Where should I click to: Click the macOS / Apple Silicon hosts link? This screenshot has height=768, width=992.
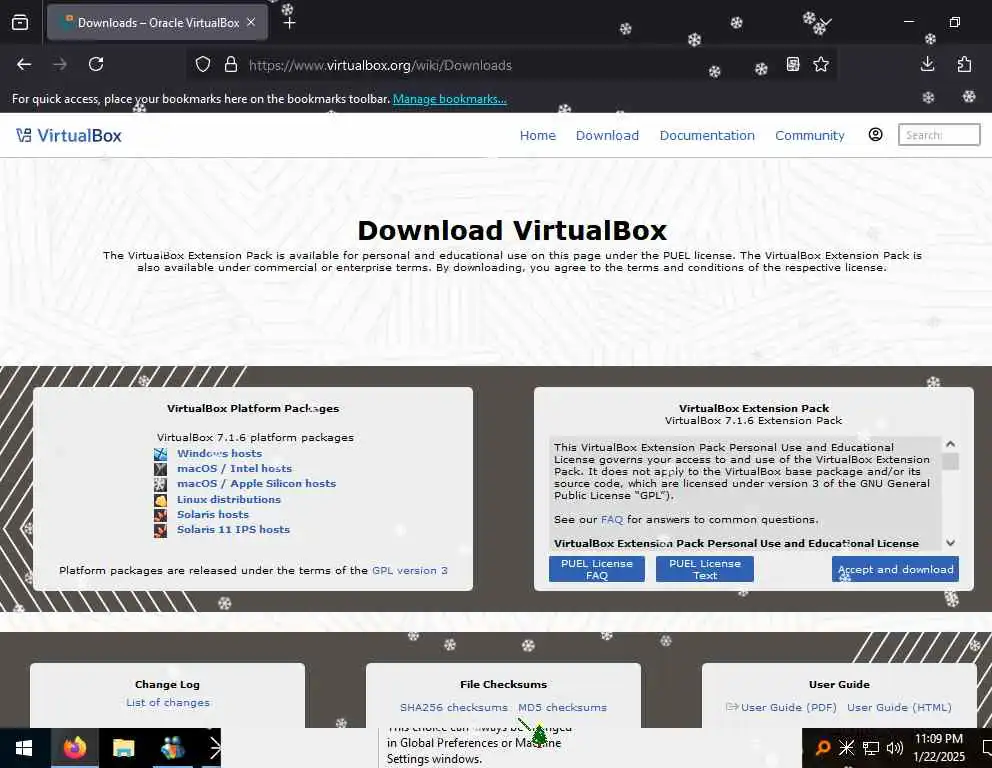(x=256, y=483)
